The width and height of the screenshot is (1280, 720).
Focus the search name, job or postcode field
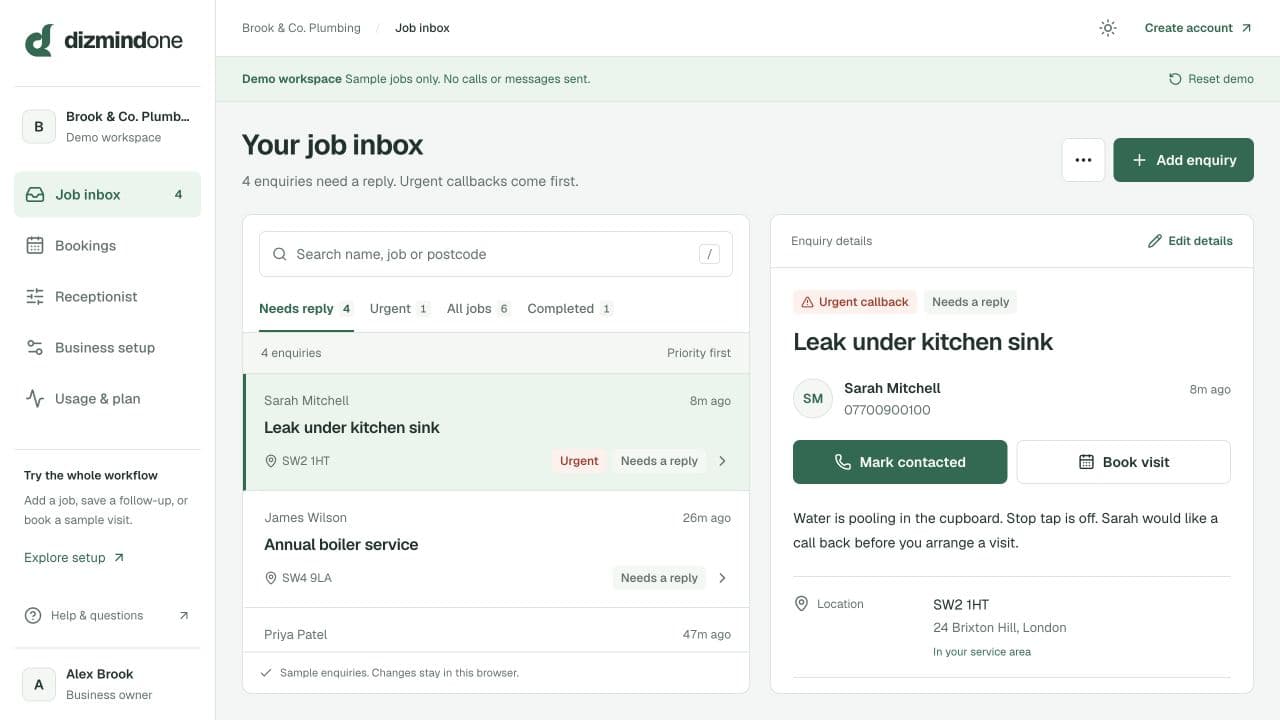click(496, 254)
